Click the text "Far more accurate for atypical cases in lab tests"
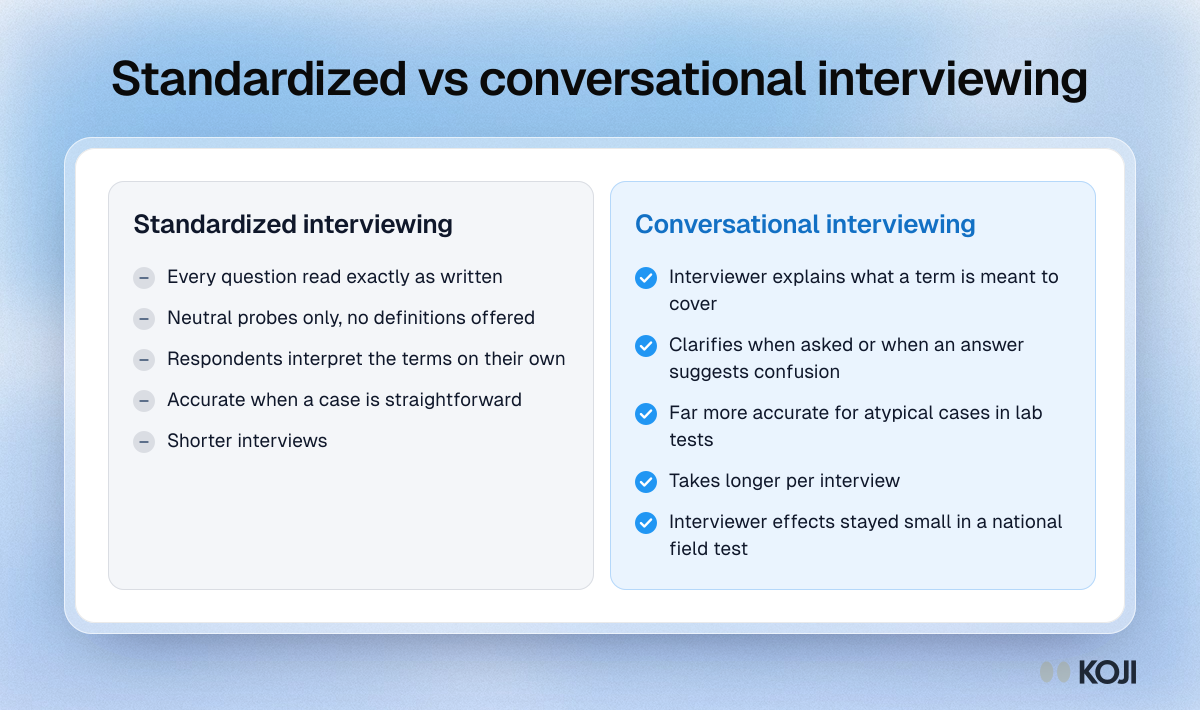The width and height of the screenshot is (1200, 710). (x=856, y=426)
